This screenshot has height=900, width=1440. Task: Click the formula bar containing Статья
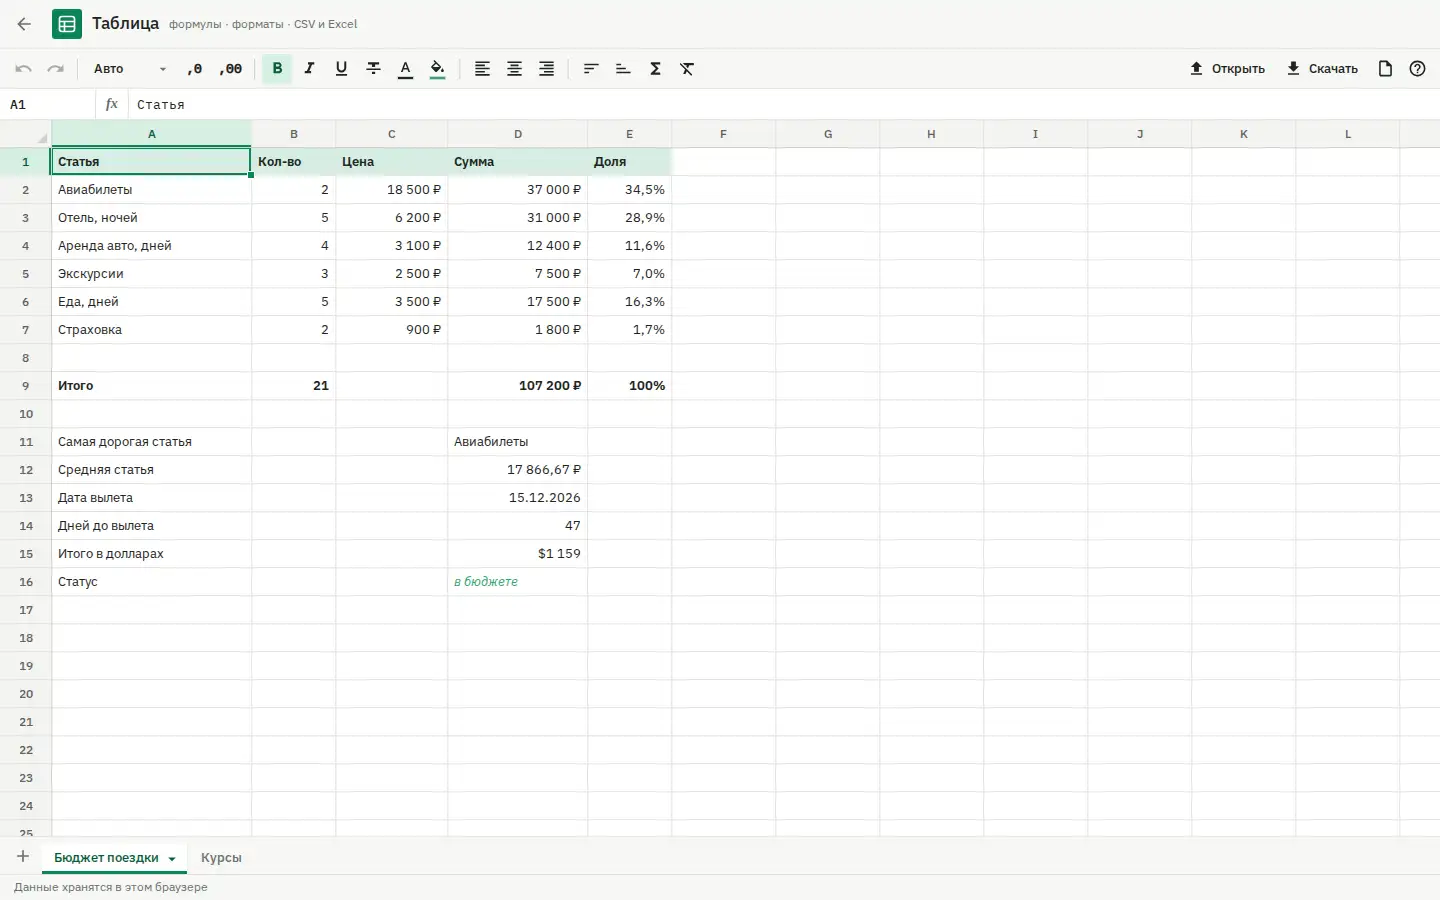784,105
